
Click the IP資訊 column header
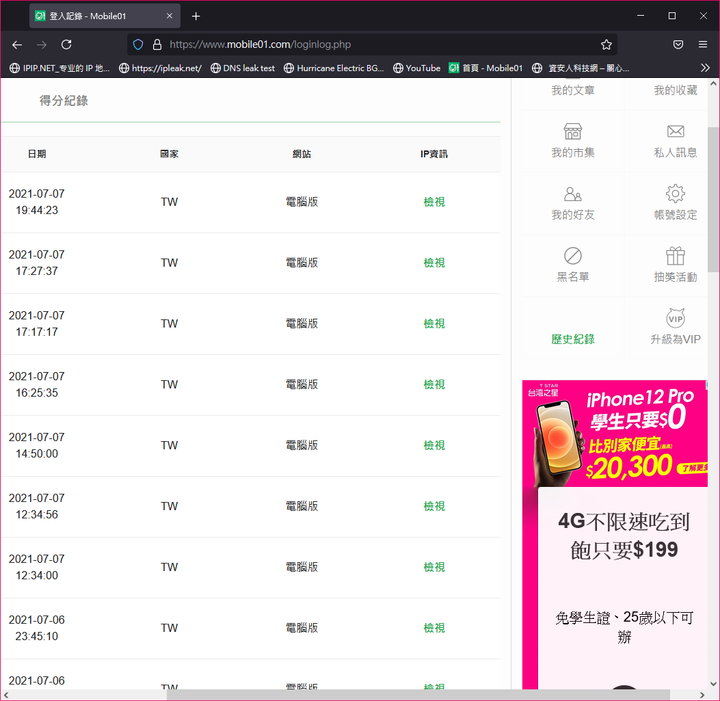[x=434, y=154]
